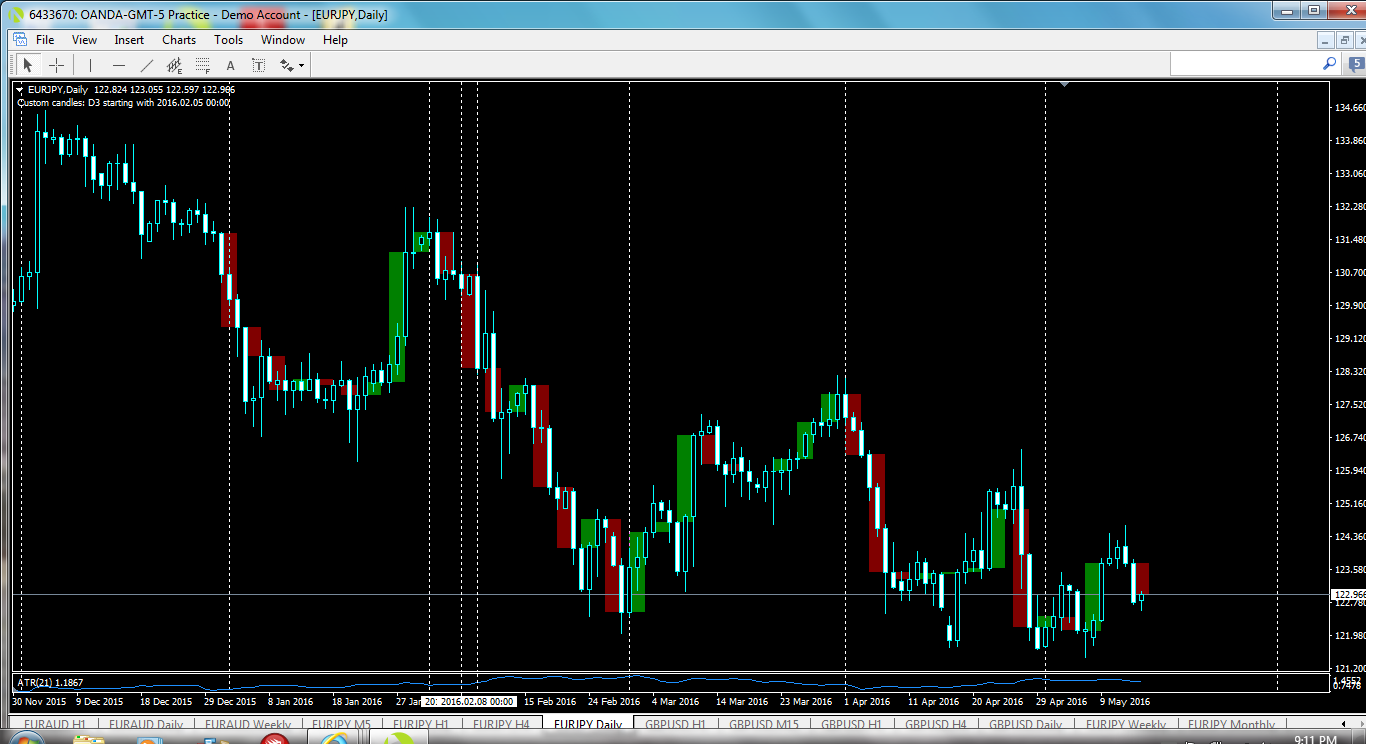Click the 23 Mar 2016 date label

806,702
